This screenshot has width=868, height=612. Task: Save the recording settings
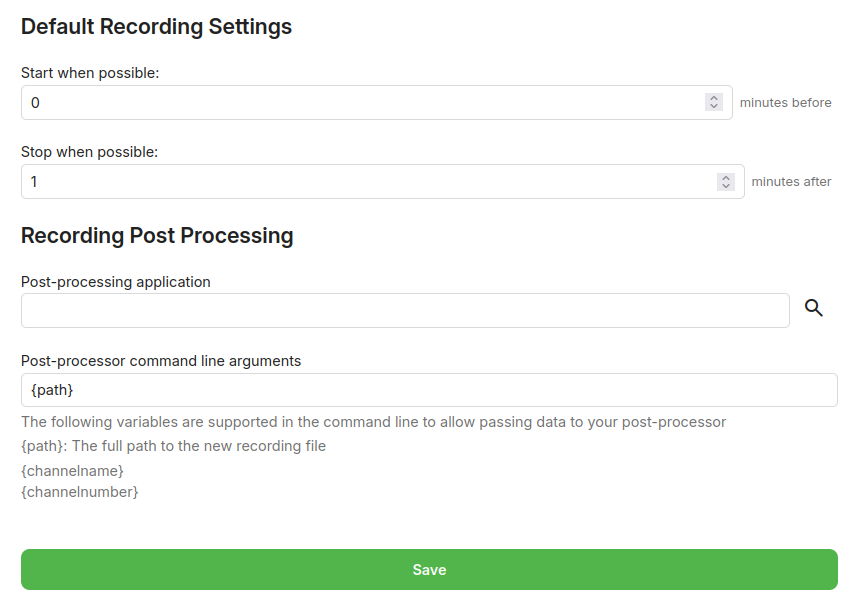pos(429,569)
